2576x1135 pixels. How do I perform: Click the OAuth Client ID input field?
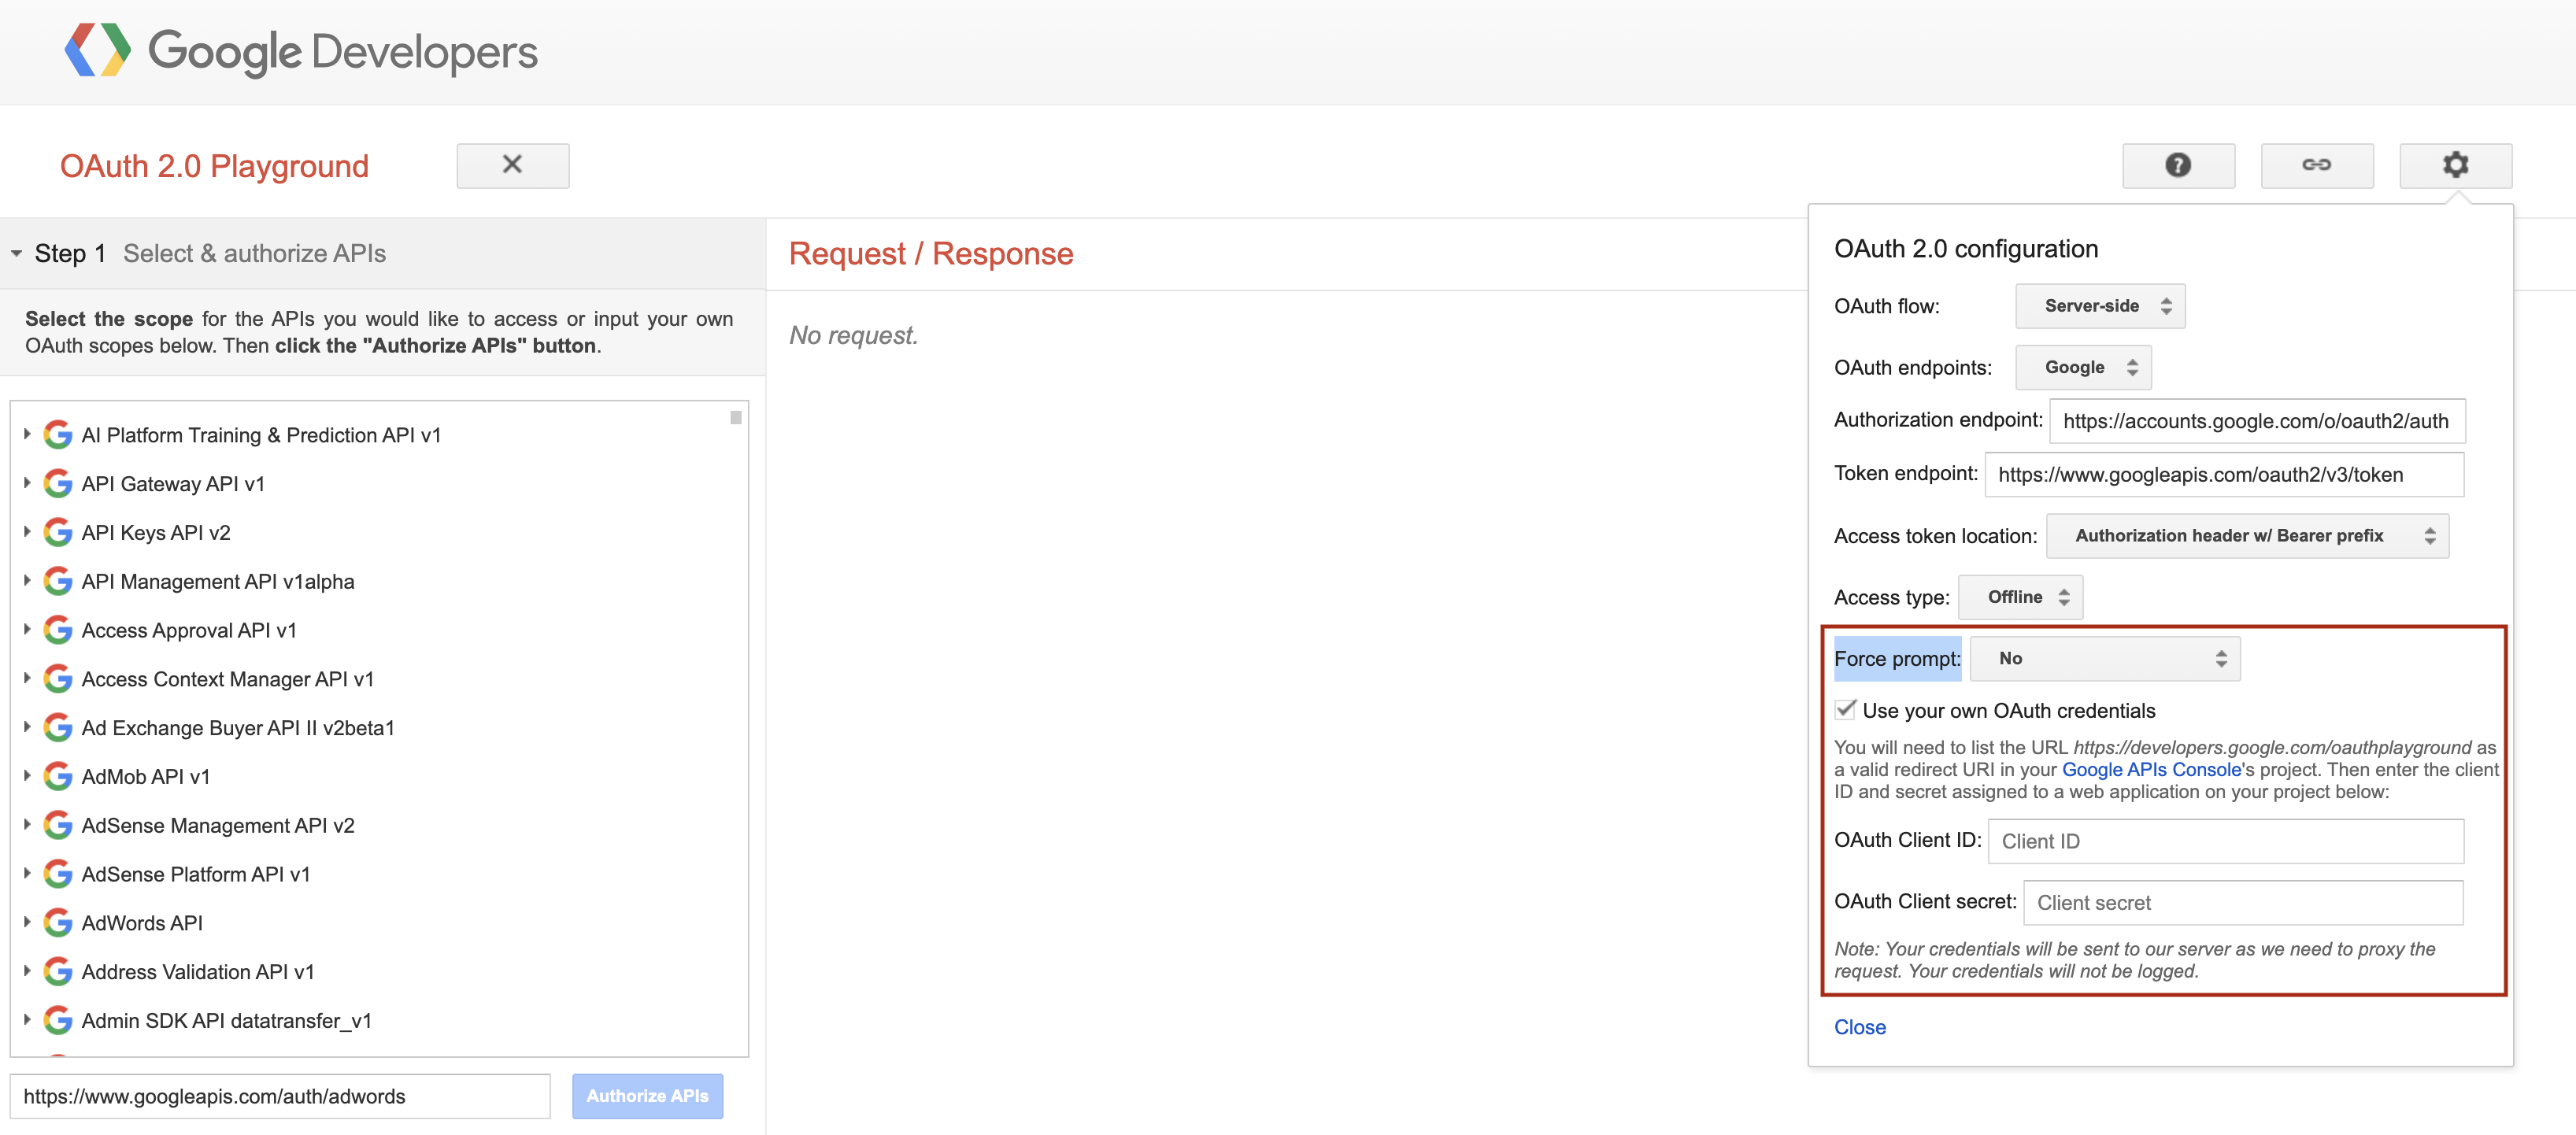(2224, 841)
